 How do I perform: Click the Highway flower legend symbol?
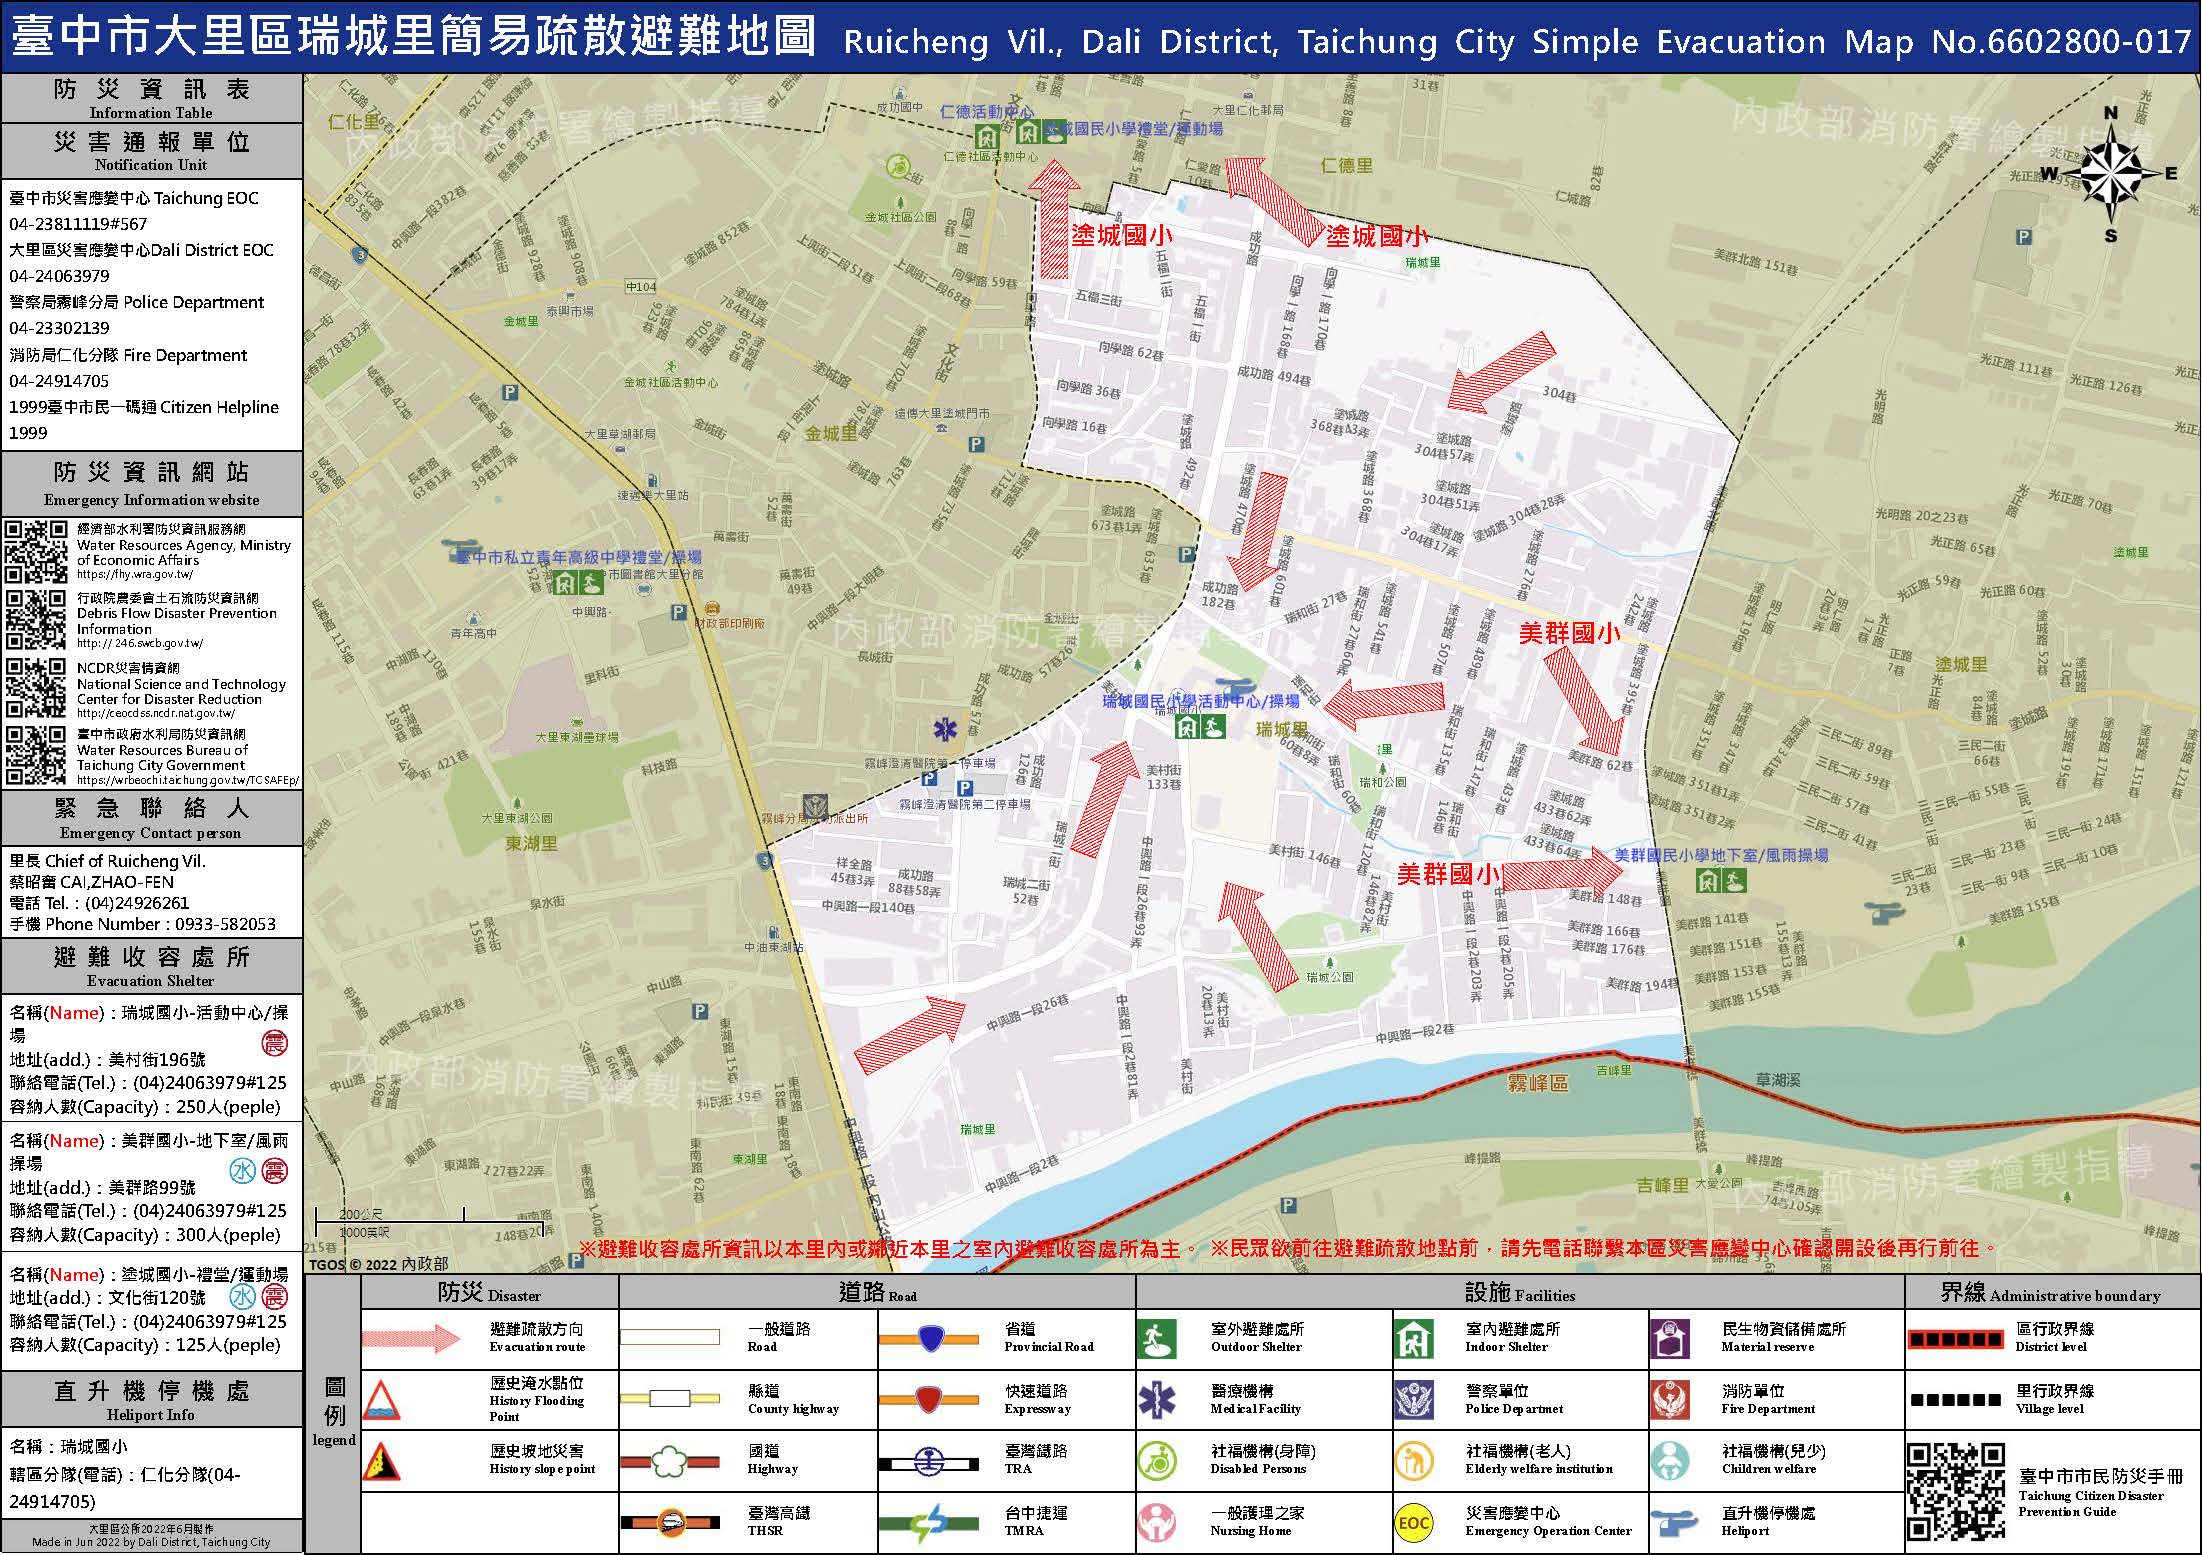coord(669,1462)
